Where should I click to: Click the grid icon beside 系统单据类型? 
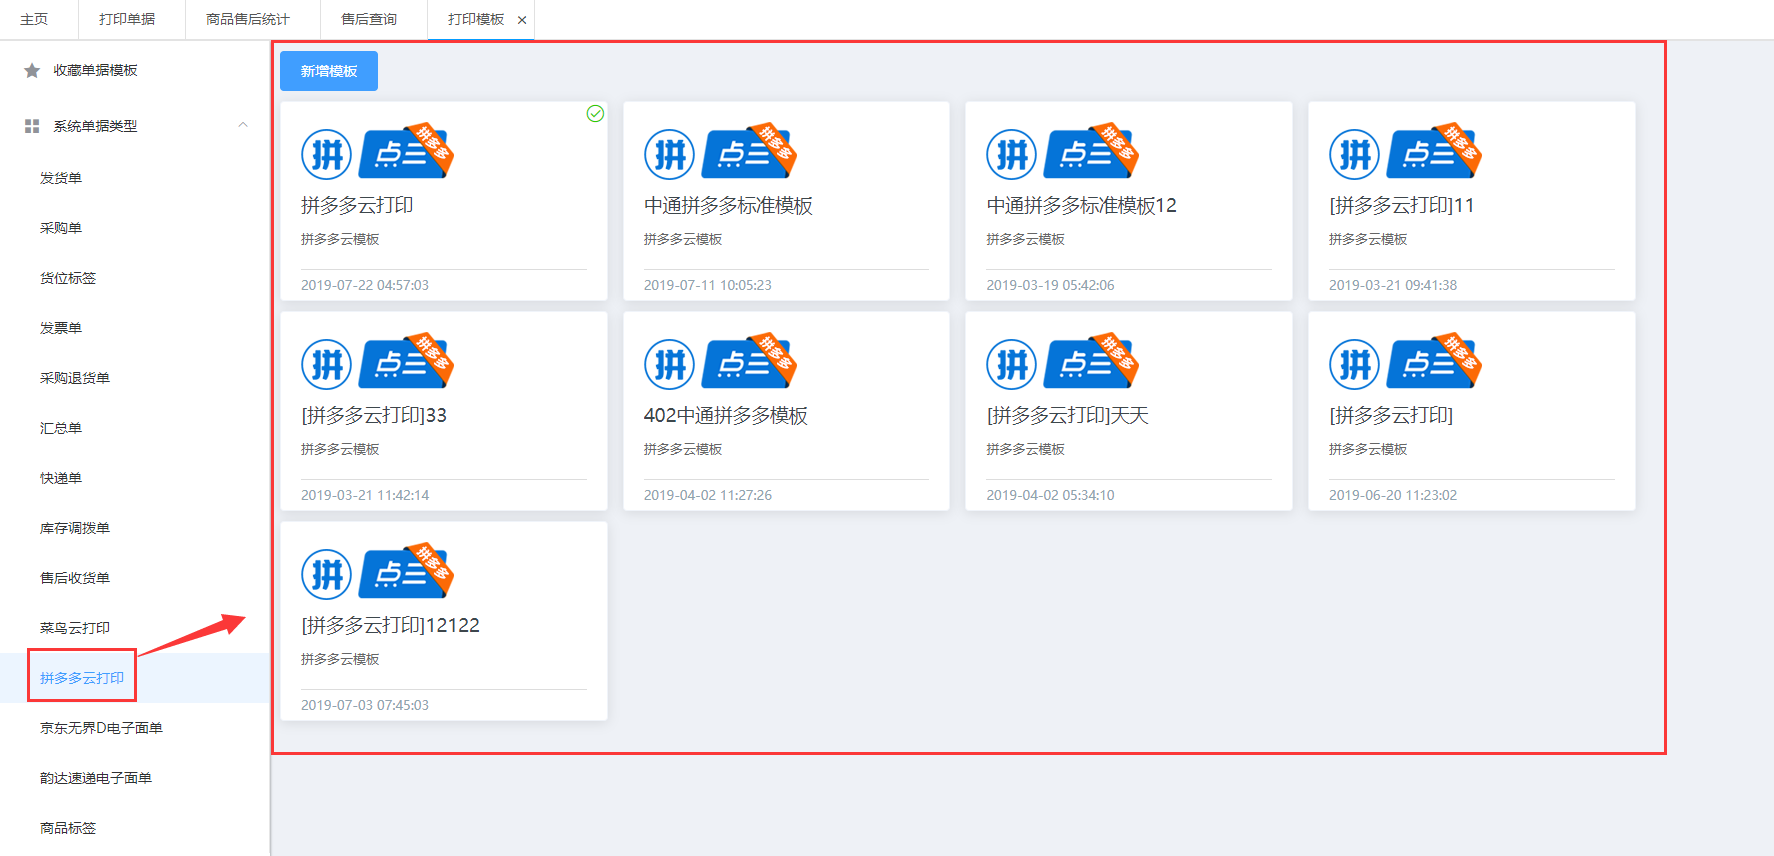(x=32, y=126)
